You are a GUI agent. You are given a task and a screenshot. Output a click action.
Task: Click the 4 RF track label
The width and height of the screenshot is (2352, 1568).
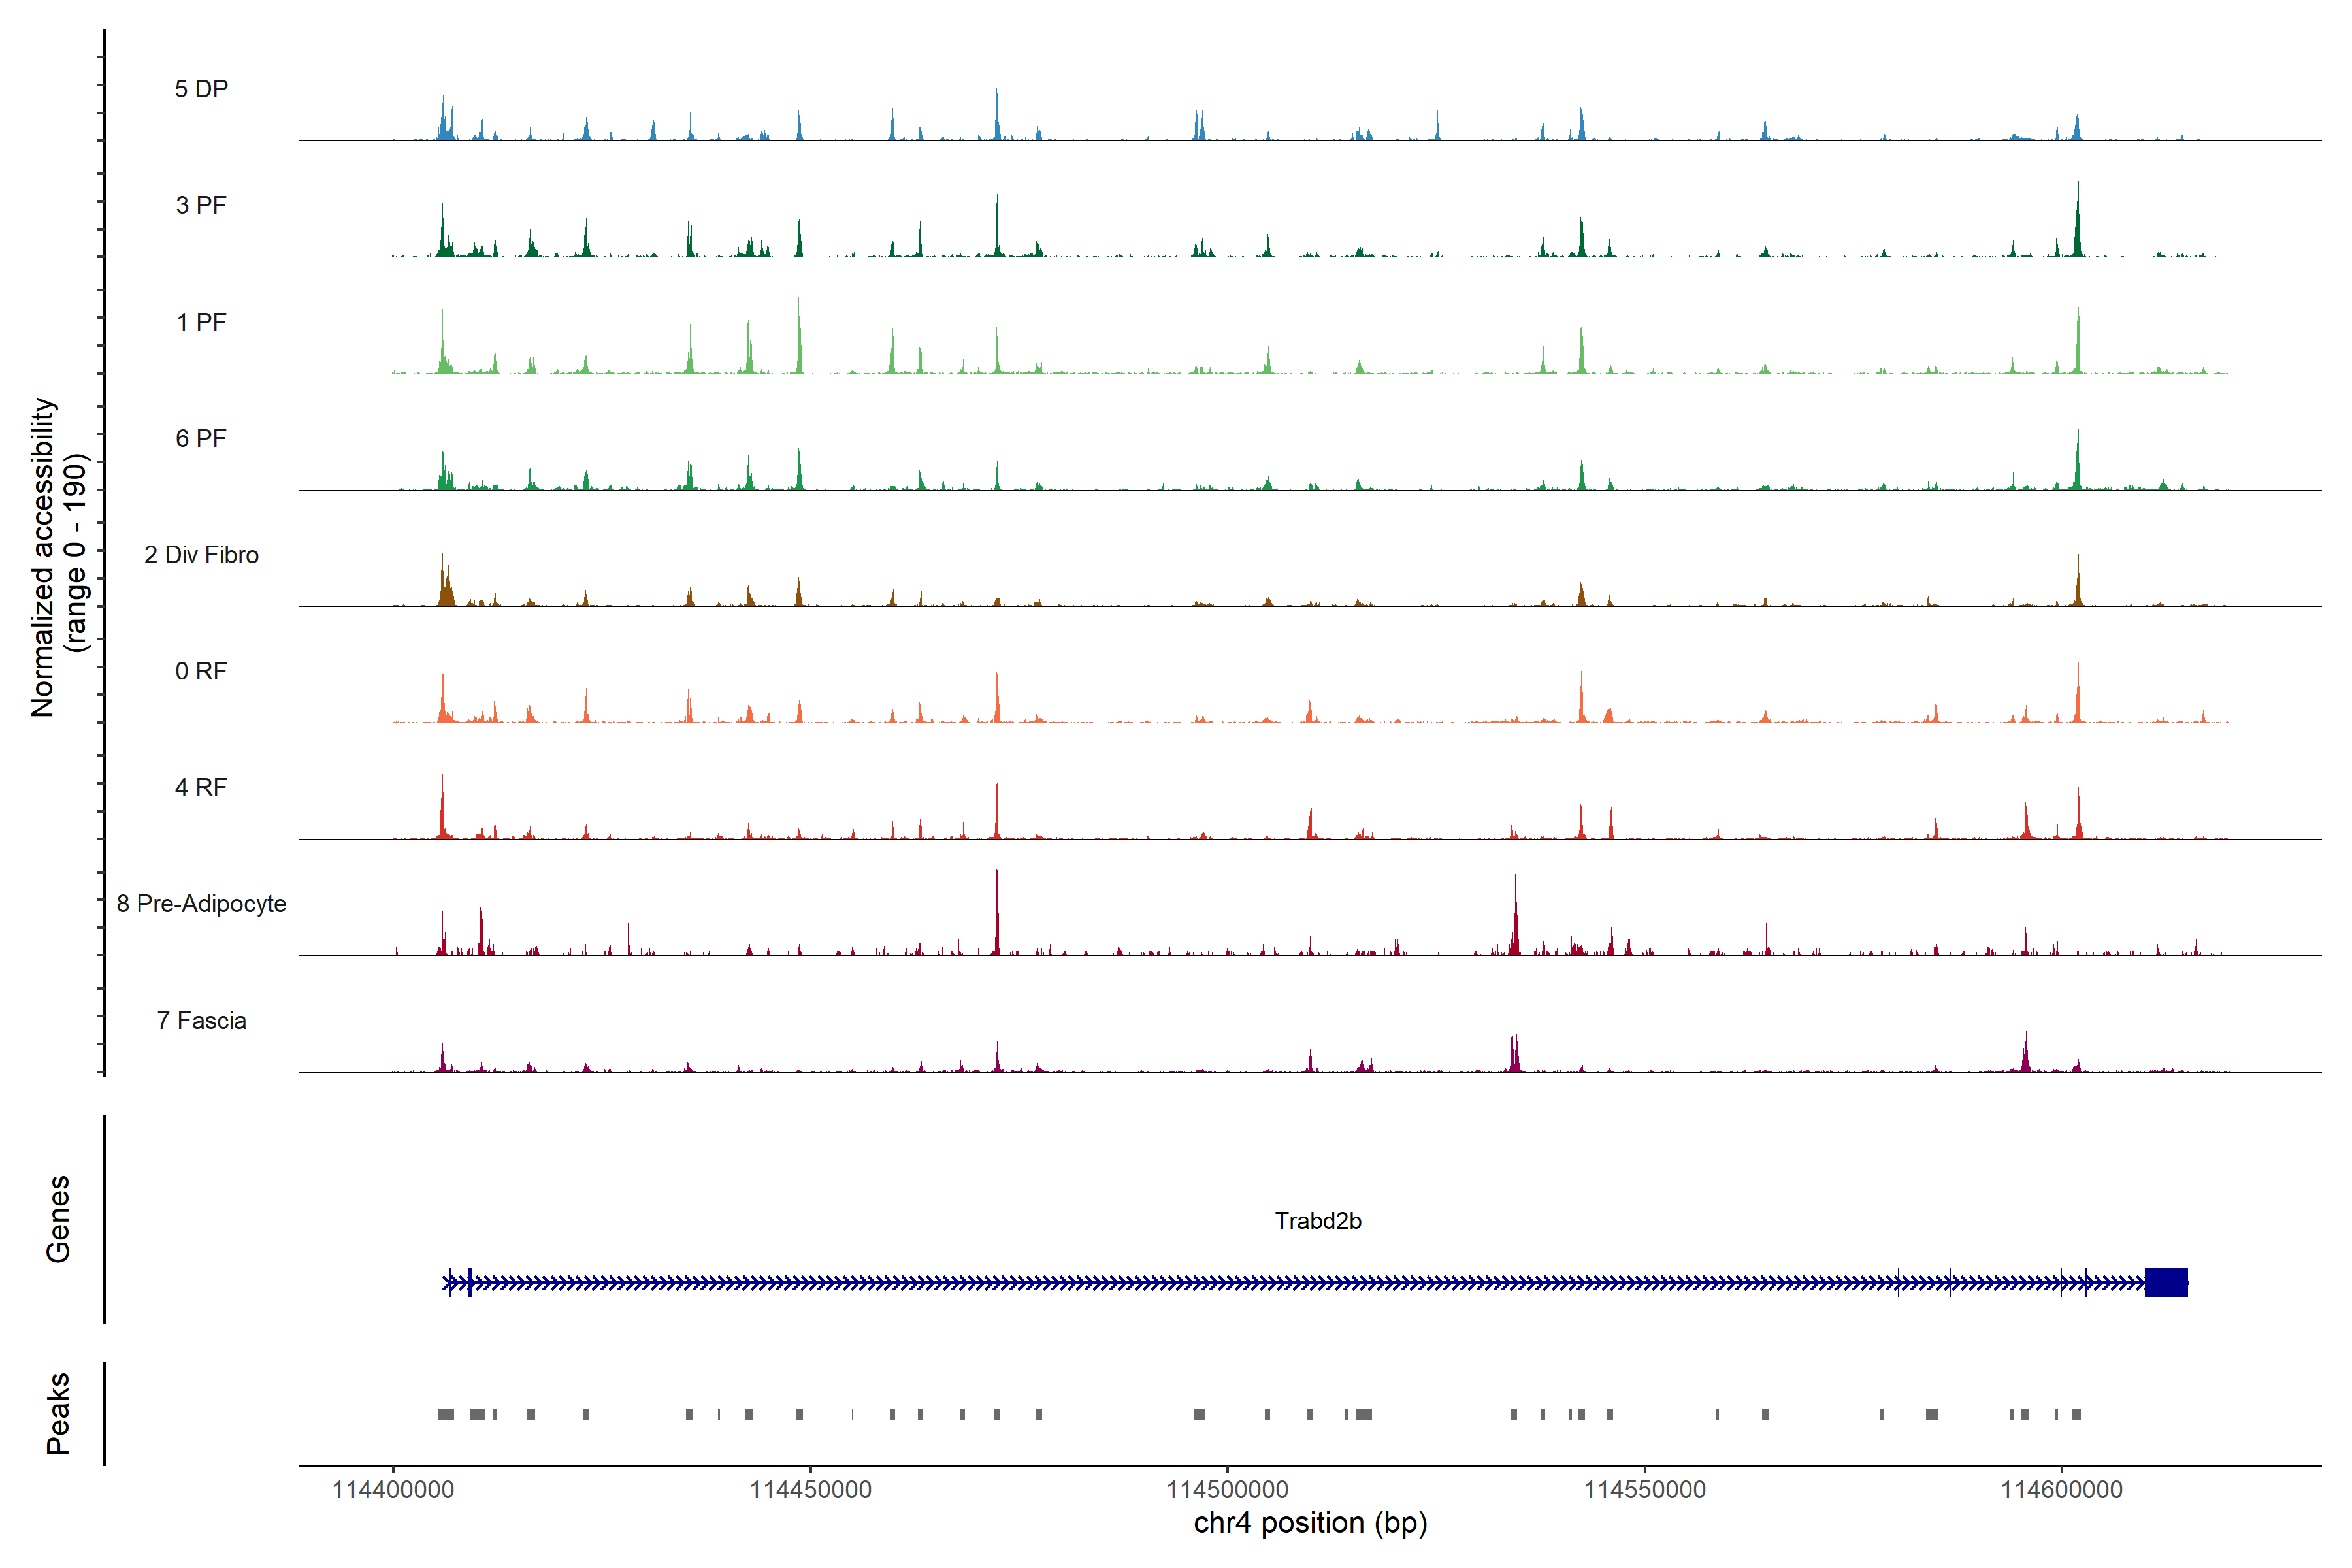pos(201,787)
